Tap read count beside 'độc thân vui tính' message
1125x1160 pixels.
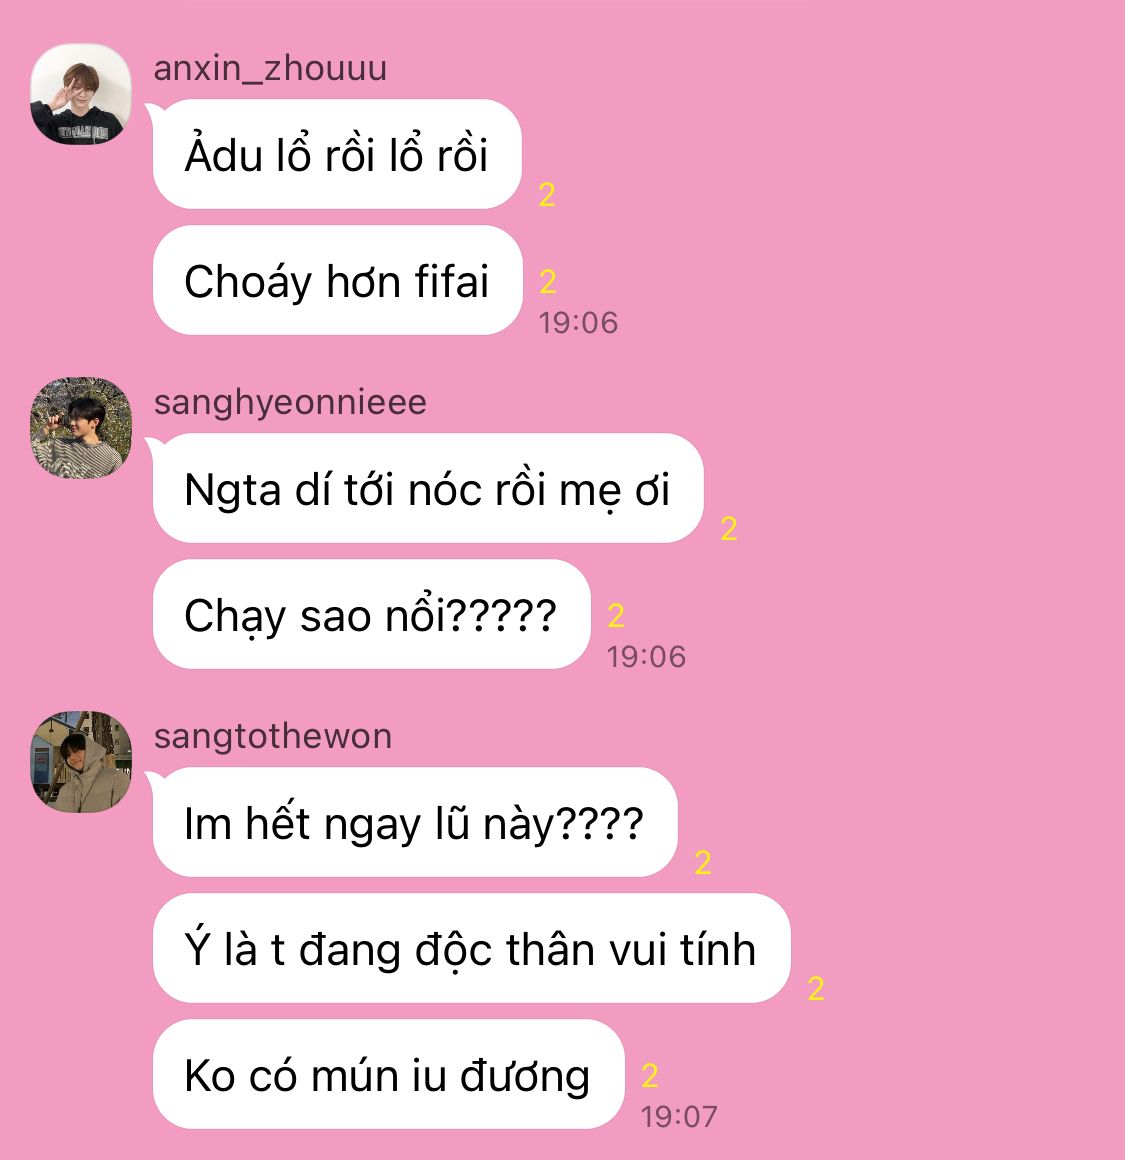(816, 988)
